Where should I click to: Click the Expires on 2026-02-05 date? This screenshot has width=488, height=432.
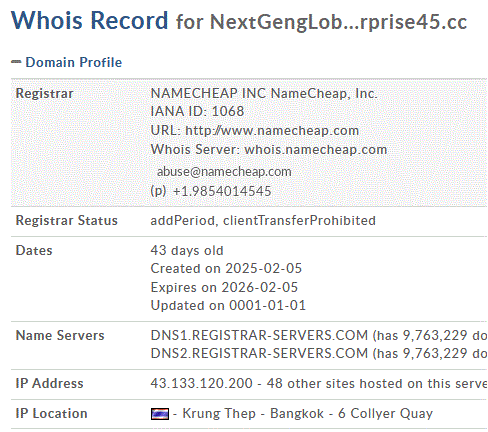pos(224,287)
